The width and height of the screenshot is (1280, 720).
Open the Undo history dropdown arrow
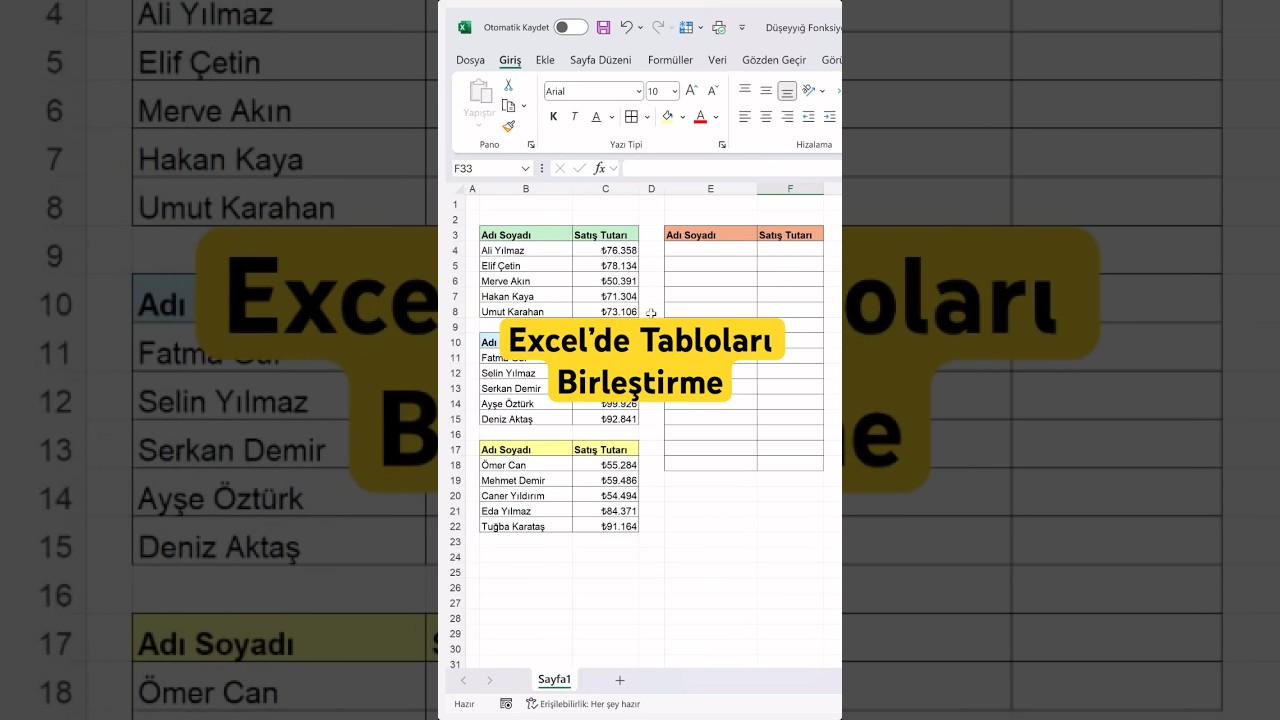pyautogui.click(x=640, y=28)
